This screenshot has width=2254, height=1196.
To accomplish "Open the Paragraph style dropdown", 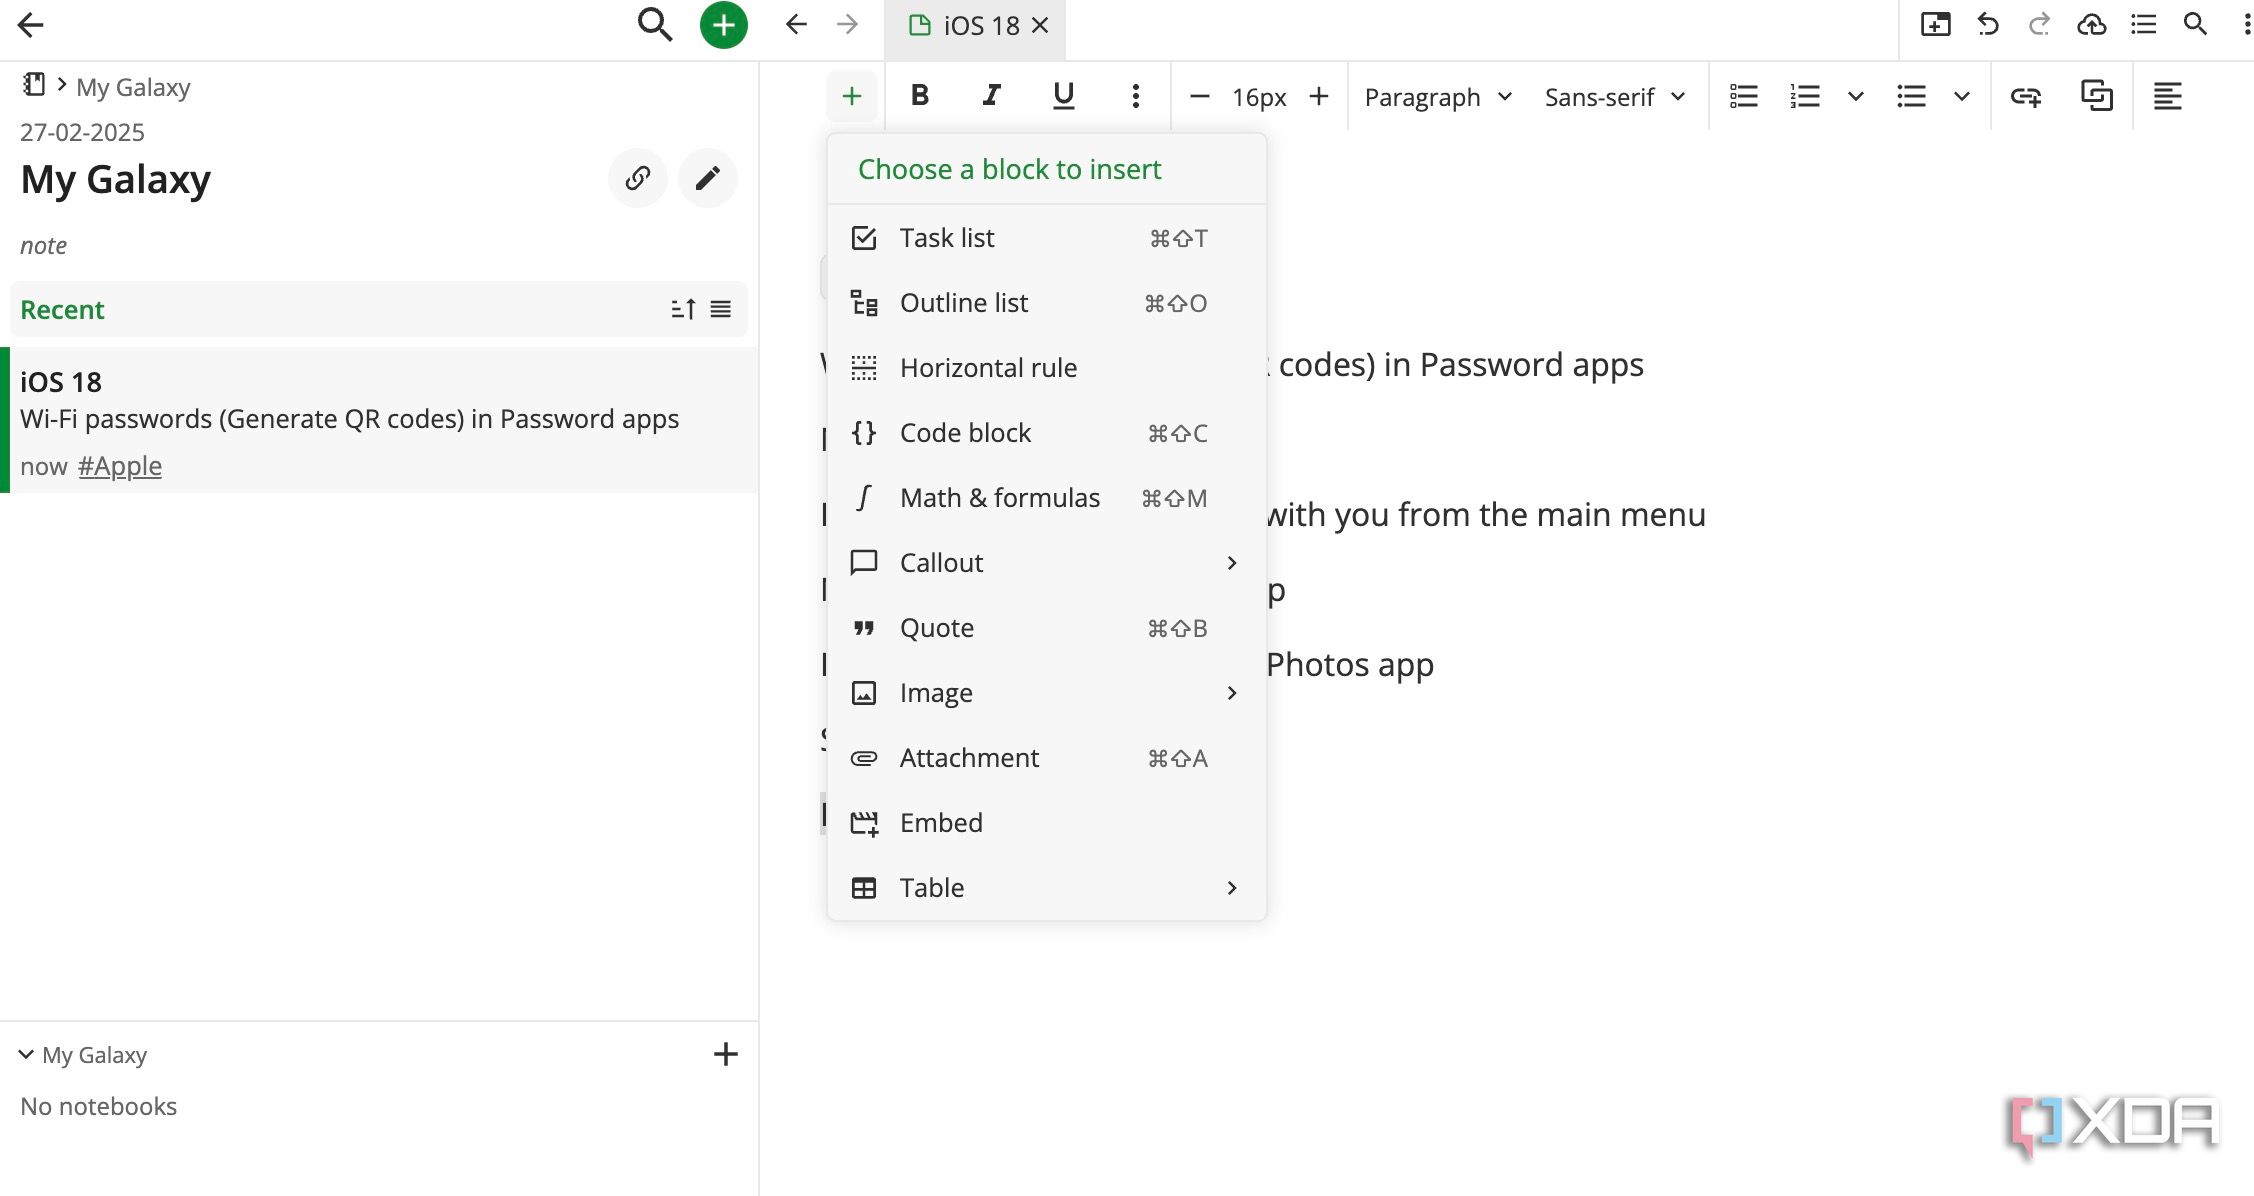I will point(1438,97).
